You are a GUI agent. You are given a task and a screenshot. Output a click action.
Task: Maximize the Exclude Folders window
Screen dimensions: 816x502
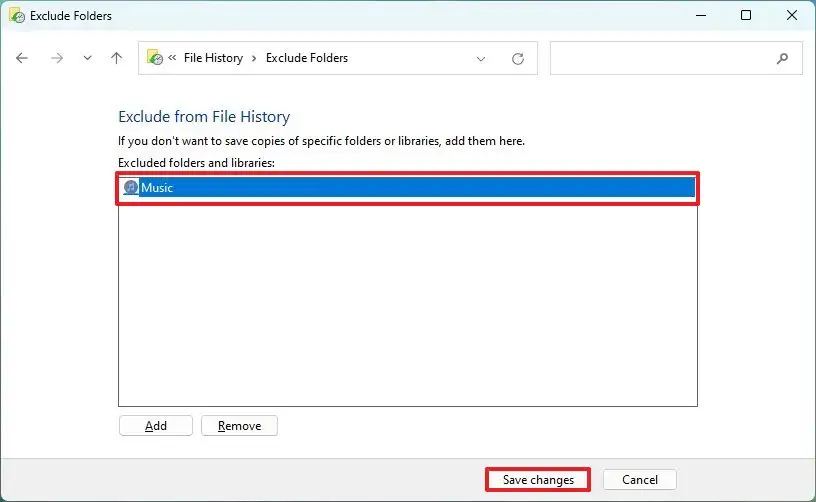tap(746, 16)
